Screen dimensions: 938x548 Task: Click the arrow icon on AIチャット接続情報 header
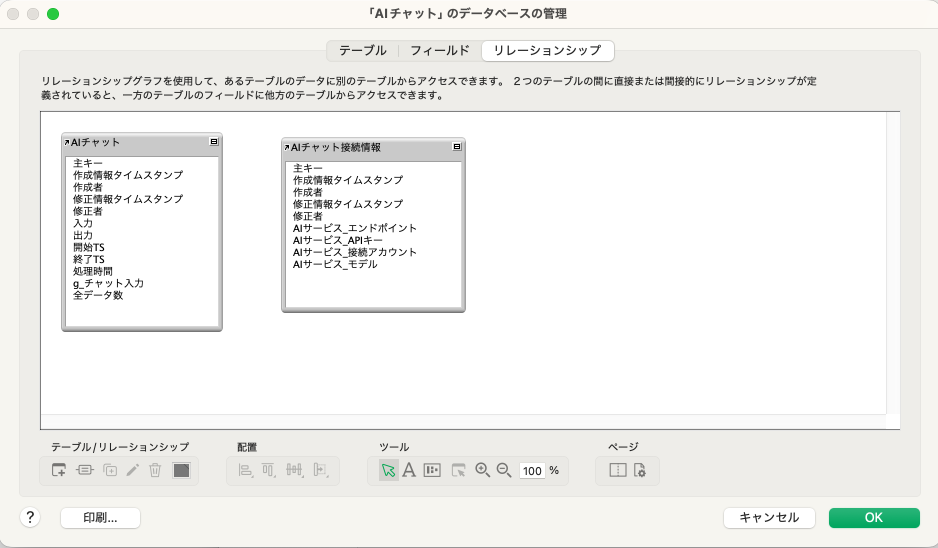[287, 147]
